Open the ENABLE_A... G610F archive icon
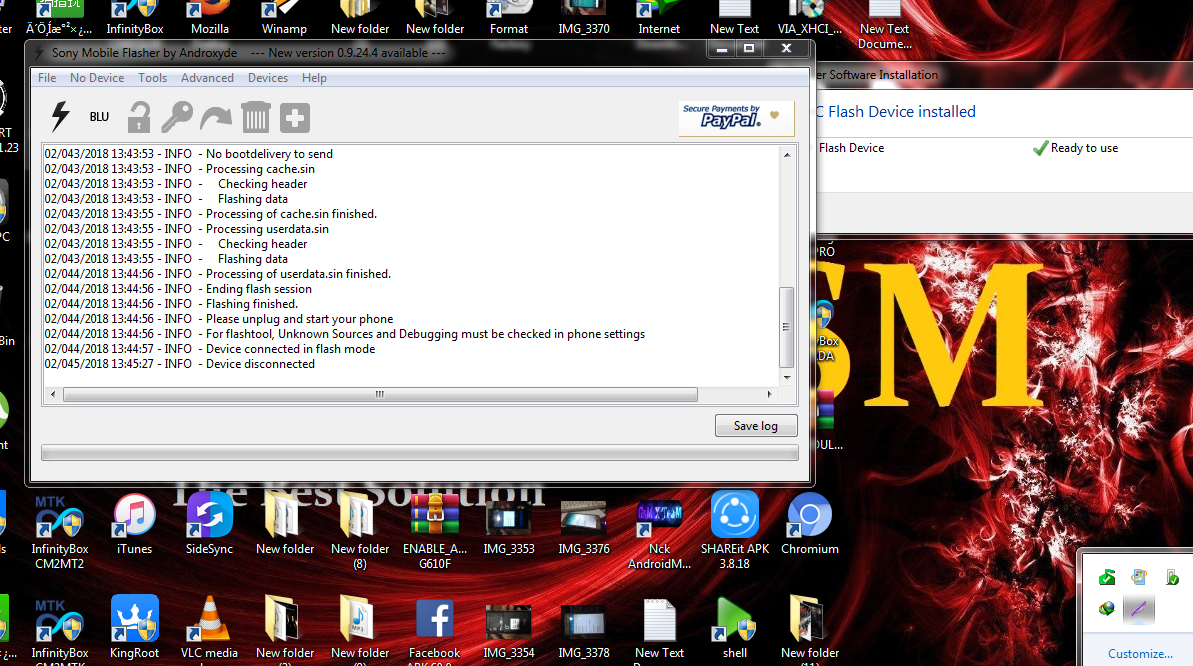The height and width of the screenshot is (666, 1193). 434,532
